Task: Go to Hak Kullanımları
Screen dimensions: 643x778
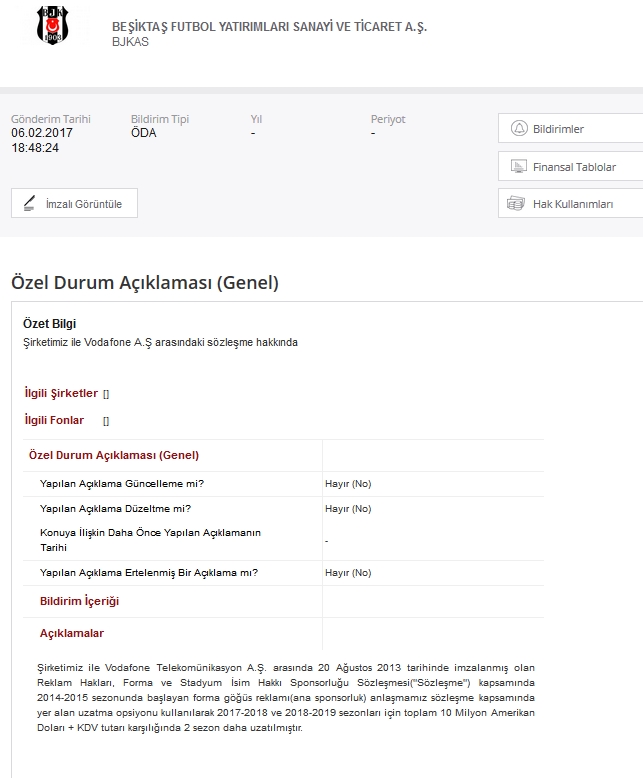Action: click(572, 204)
